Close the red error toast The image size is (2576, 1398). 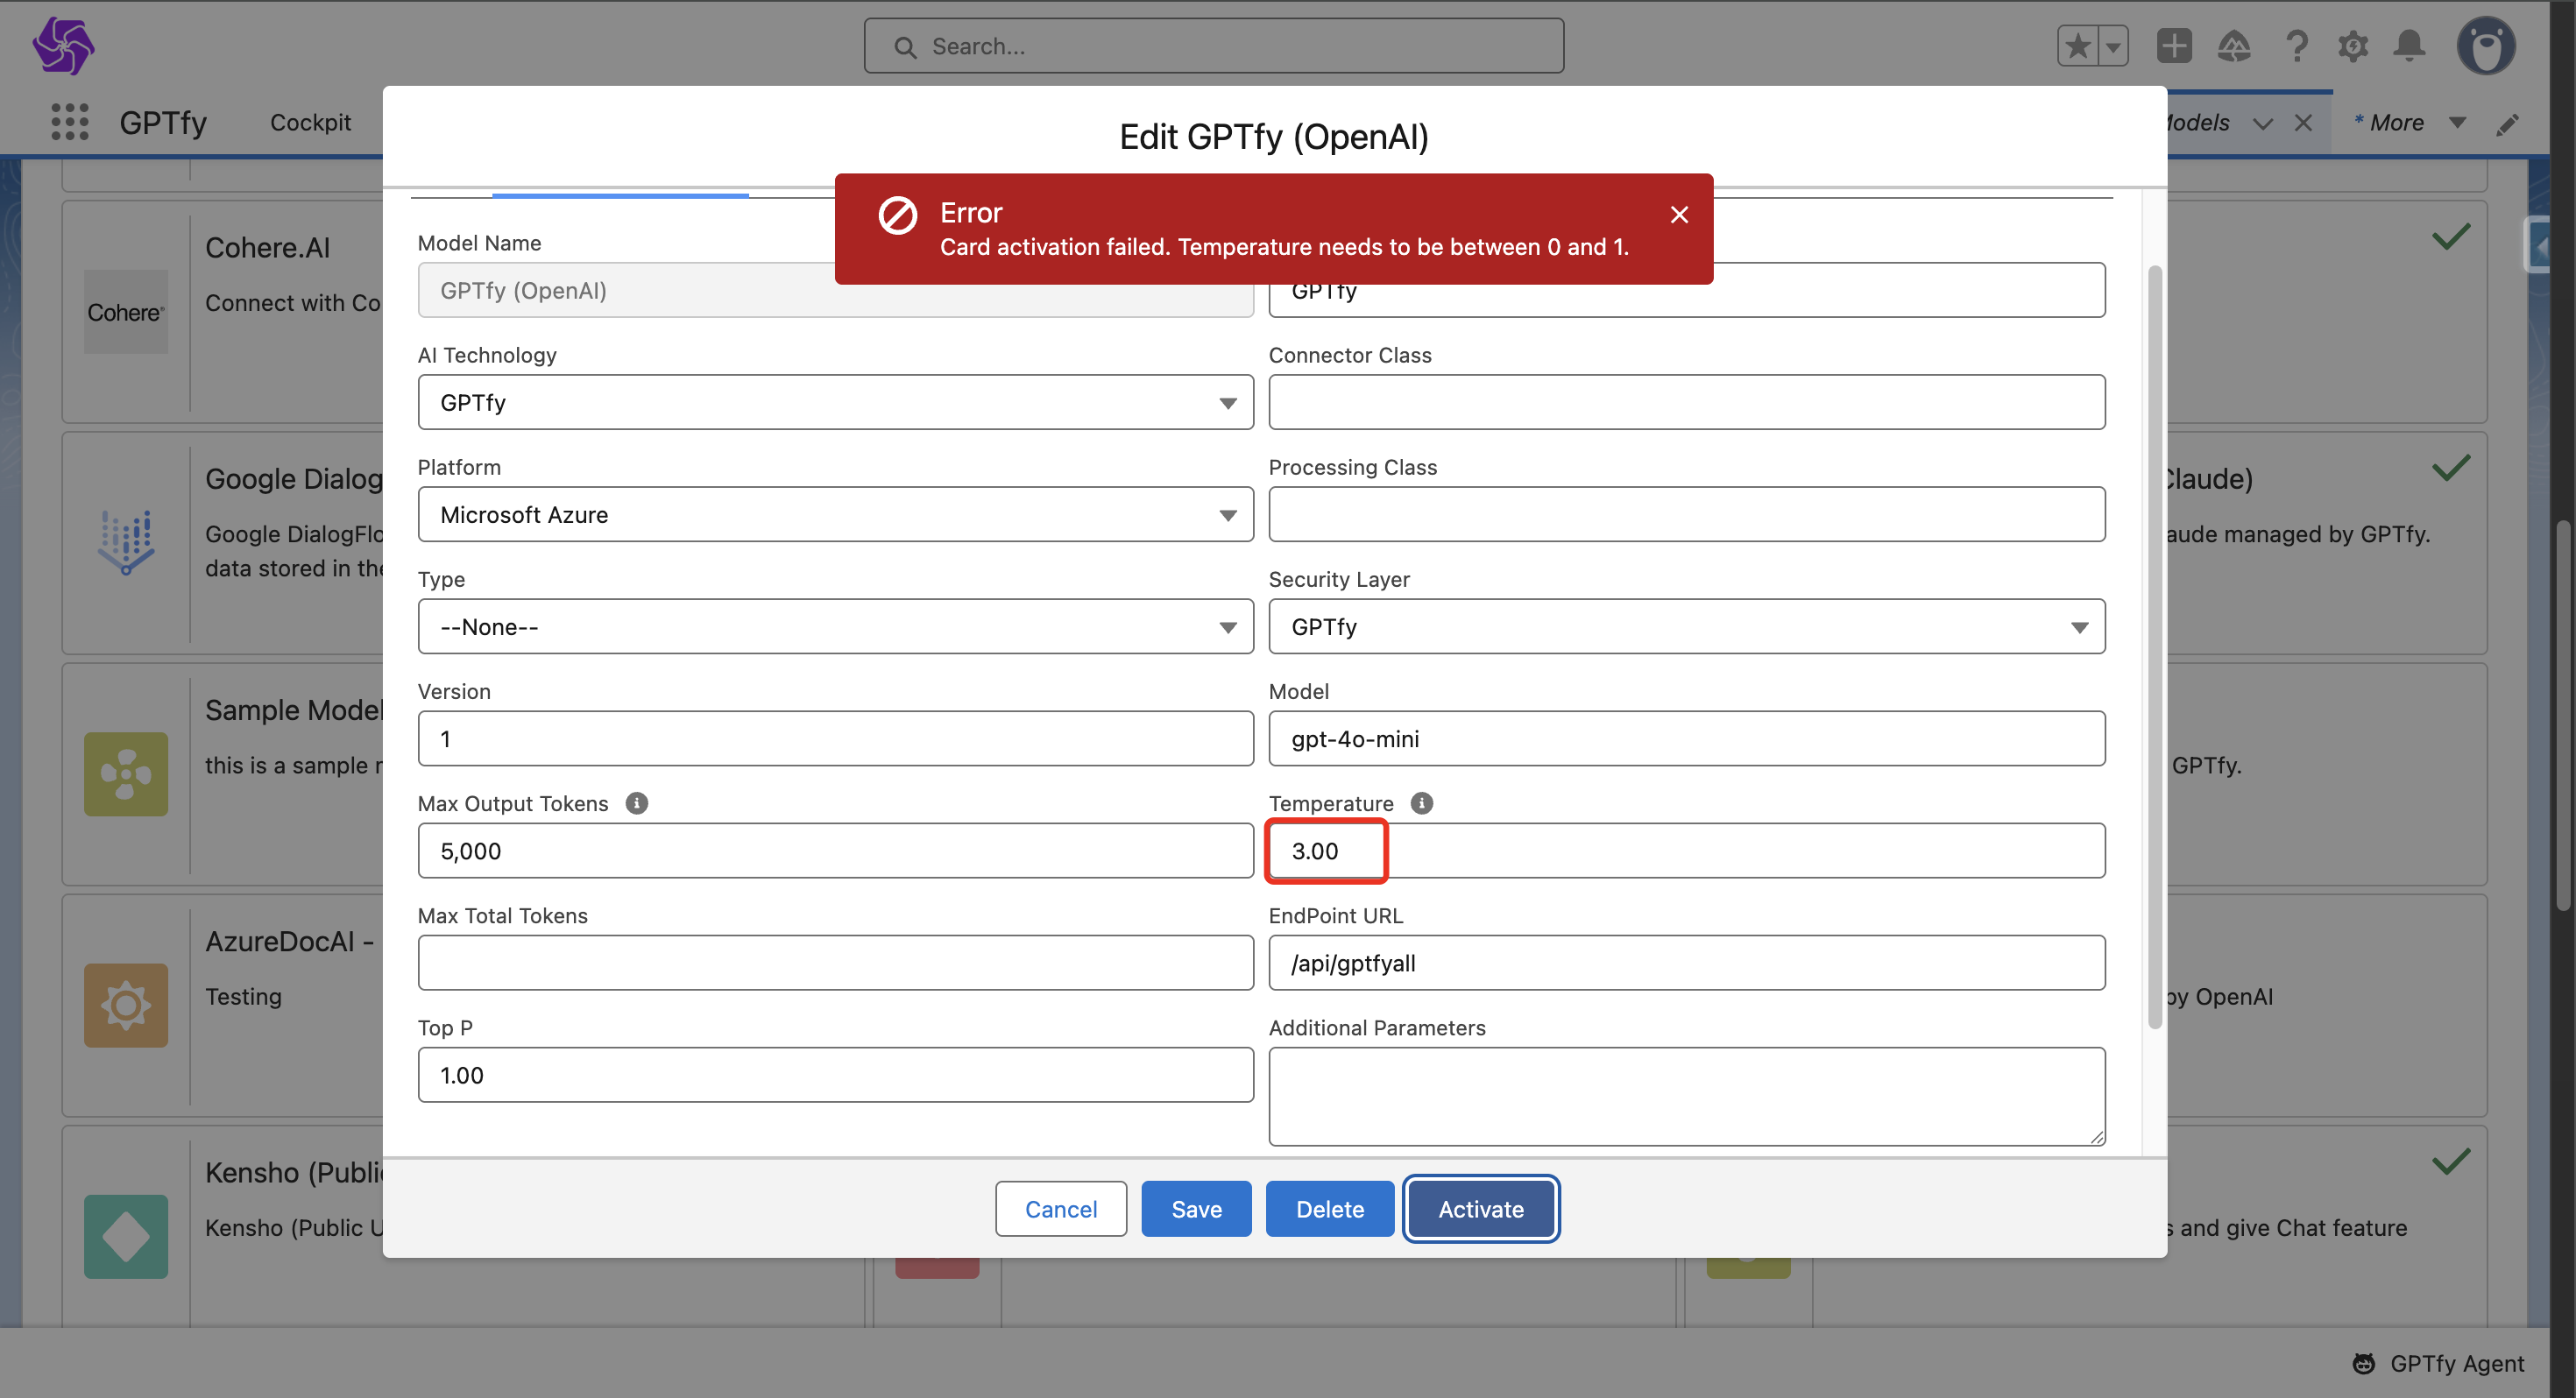(1679, 215)
